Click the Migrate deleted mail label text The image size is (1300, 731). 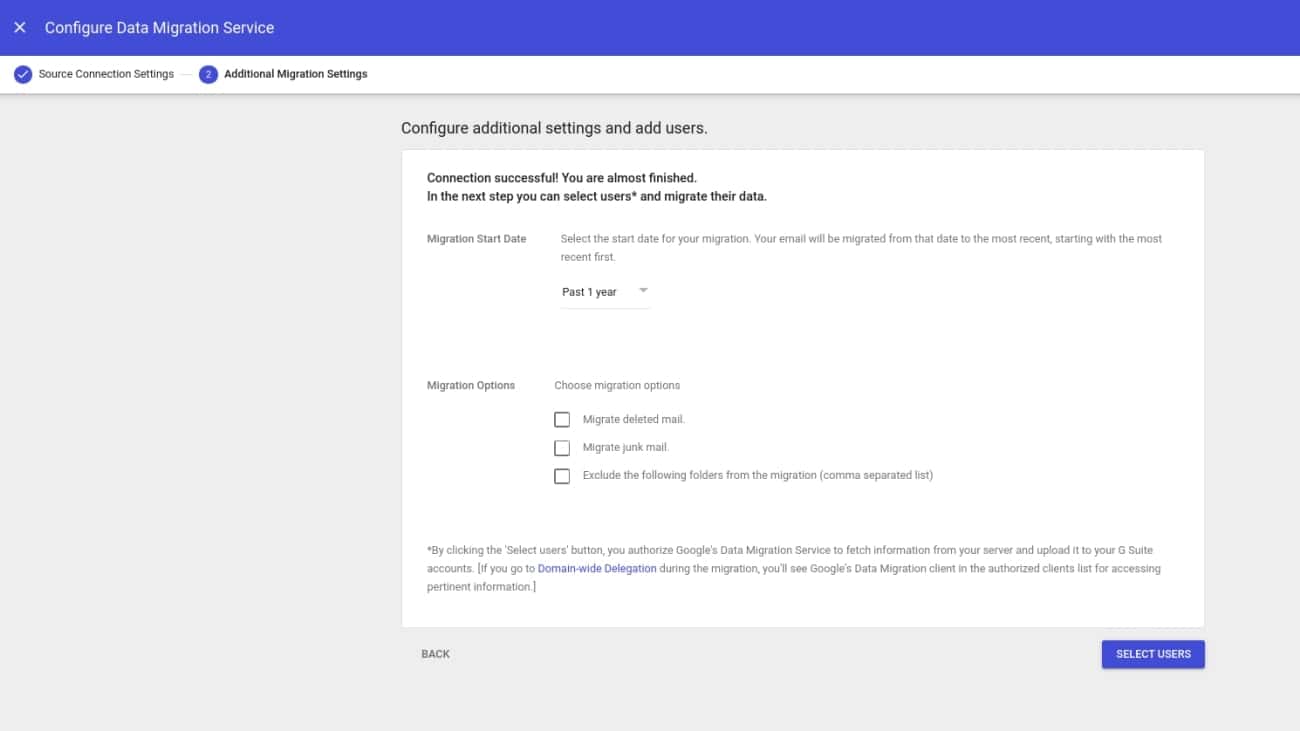pyautogui.click(x=634, y=419)
